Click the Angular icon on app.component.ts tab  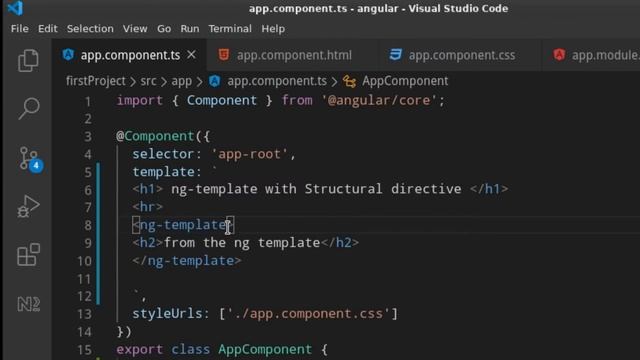(x=68, y=54)
